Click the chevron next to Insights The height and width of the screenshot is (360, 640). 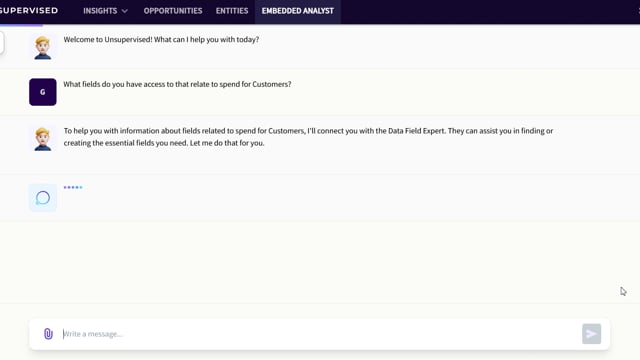coord(124,11)
